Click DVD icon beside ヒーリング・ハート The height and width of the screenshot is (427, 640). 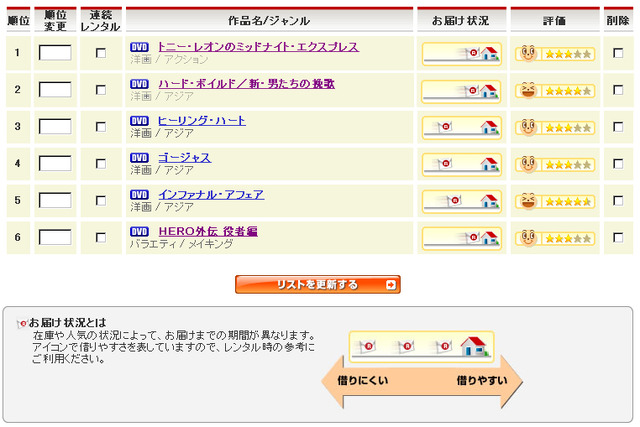139,121
